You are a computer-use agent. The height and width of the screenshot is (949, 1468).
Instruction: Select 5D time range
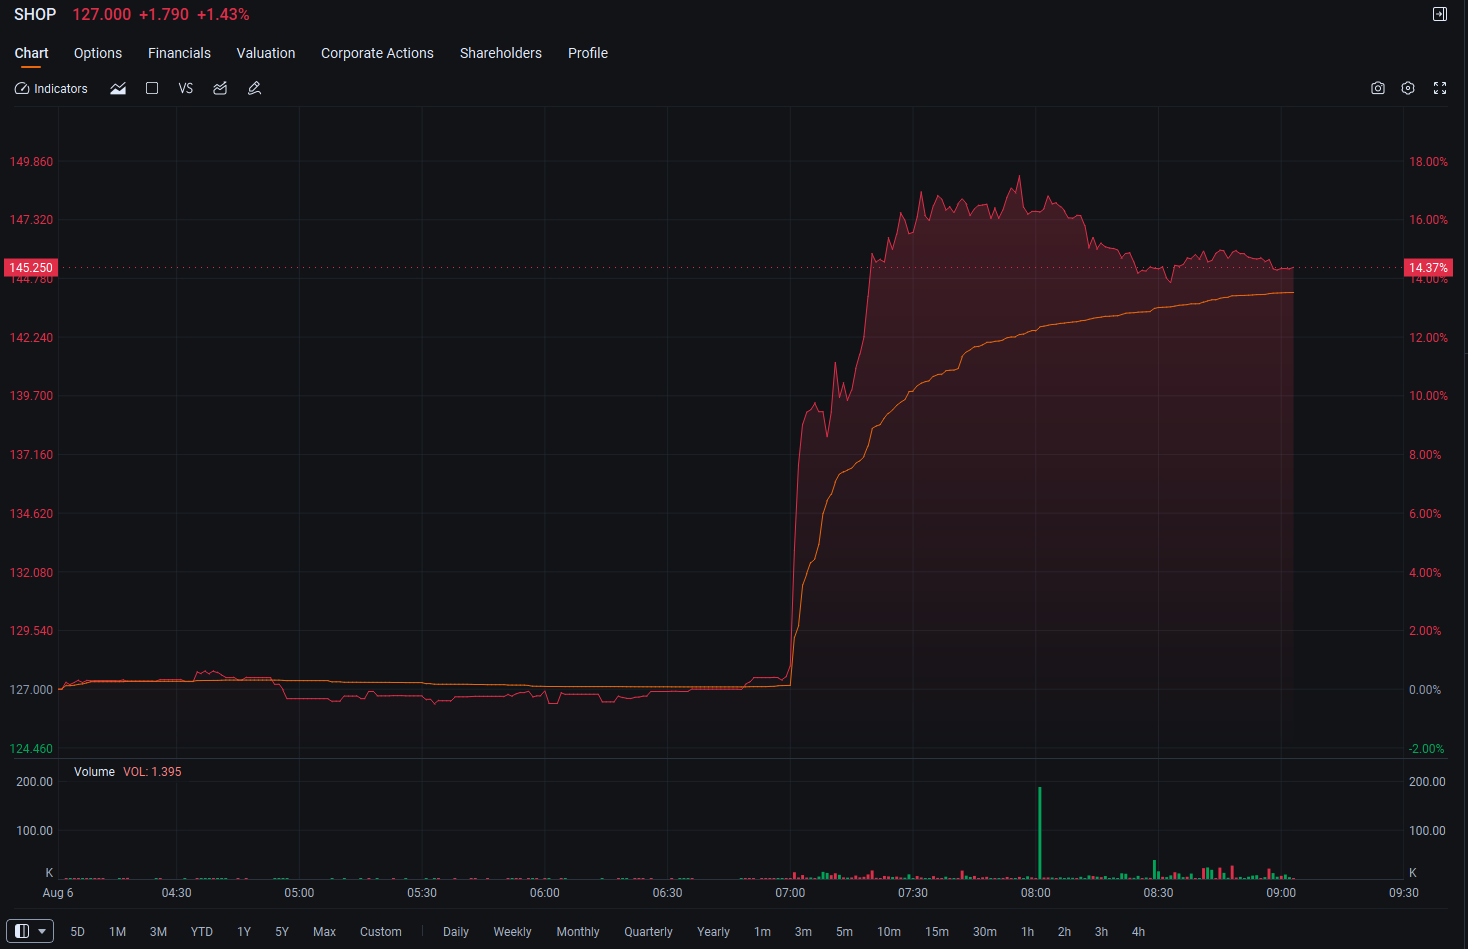(78, 932)
